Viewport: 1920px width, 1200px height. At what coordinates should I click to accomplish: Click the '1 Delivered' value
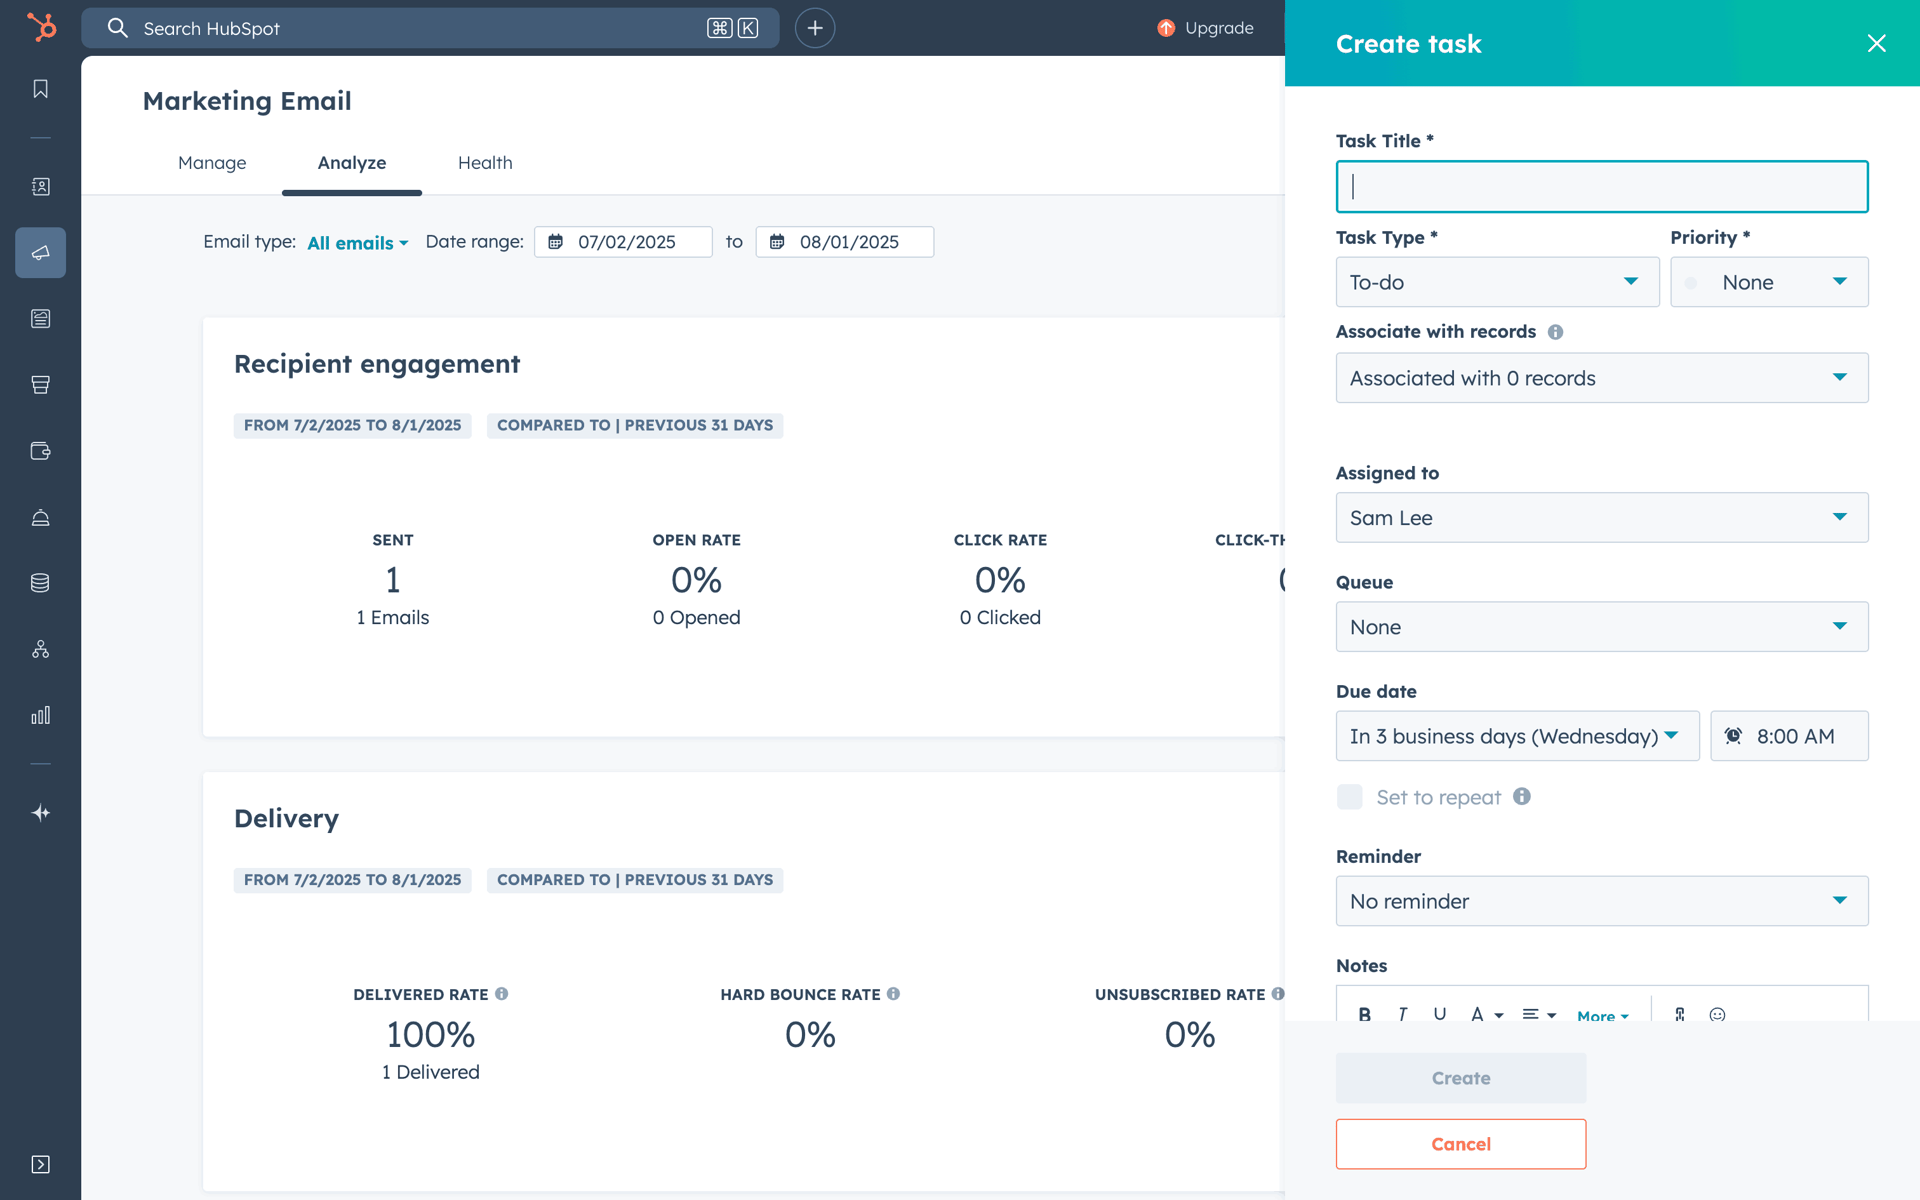point(431,1072)
